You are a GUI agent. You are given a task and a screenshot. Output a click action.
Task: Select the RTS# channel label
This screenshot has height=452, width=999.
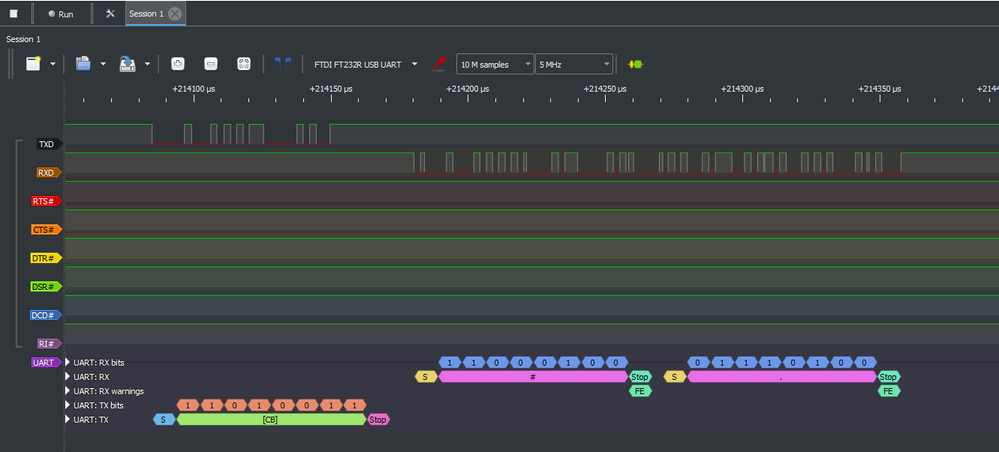(47, 201)
